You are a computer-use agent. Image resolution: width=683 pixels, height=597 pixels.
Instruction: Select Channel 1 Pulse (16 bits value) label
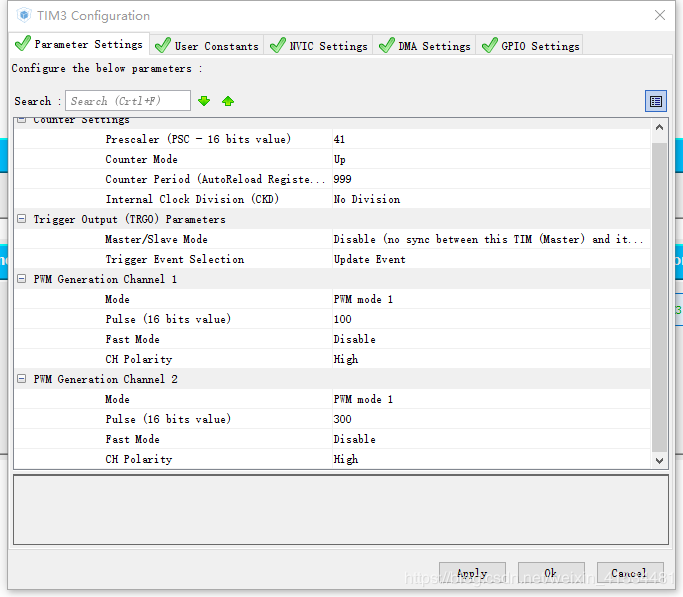point(168,319)
